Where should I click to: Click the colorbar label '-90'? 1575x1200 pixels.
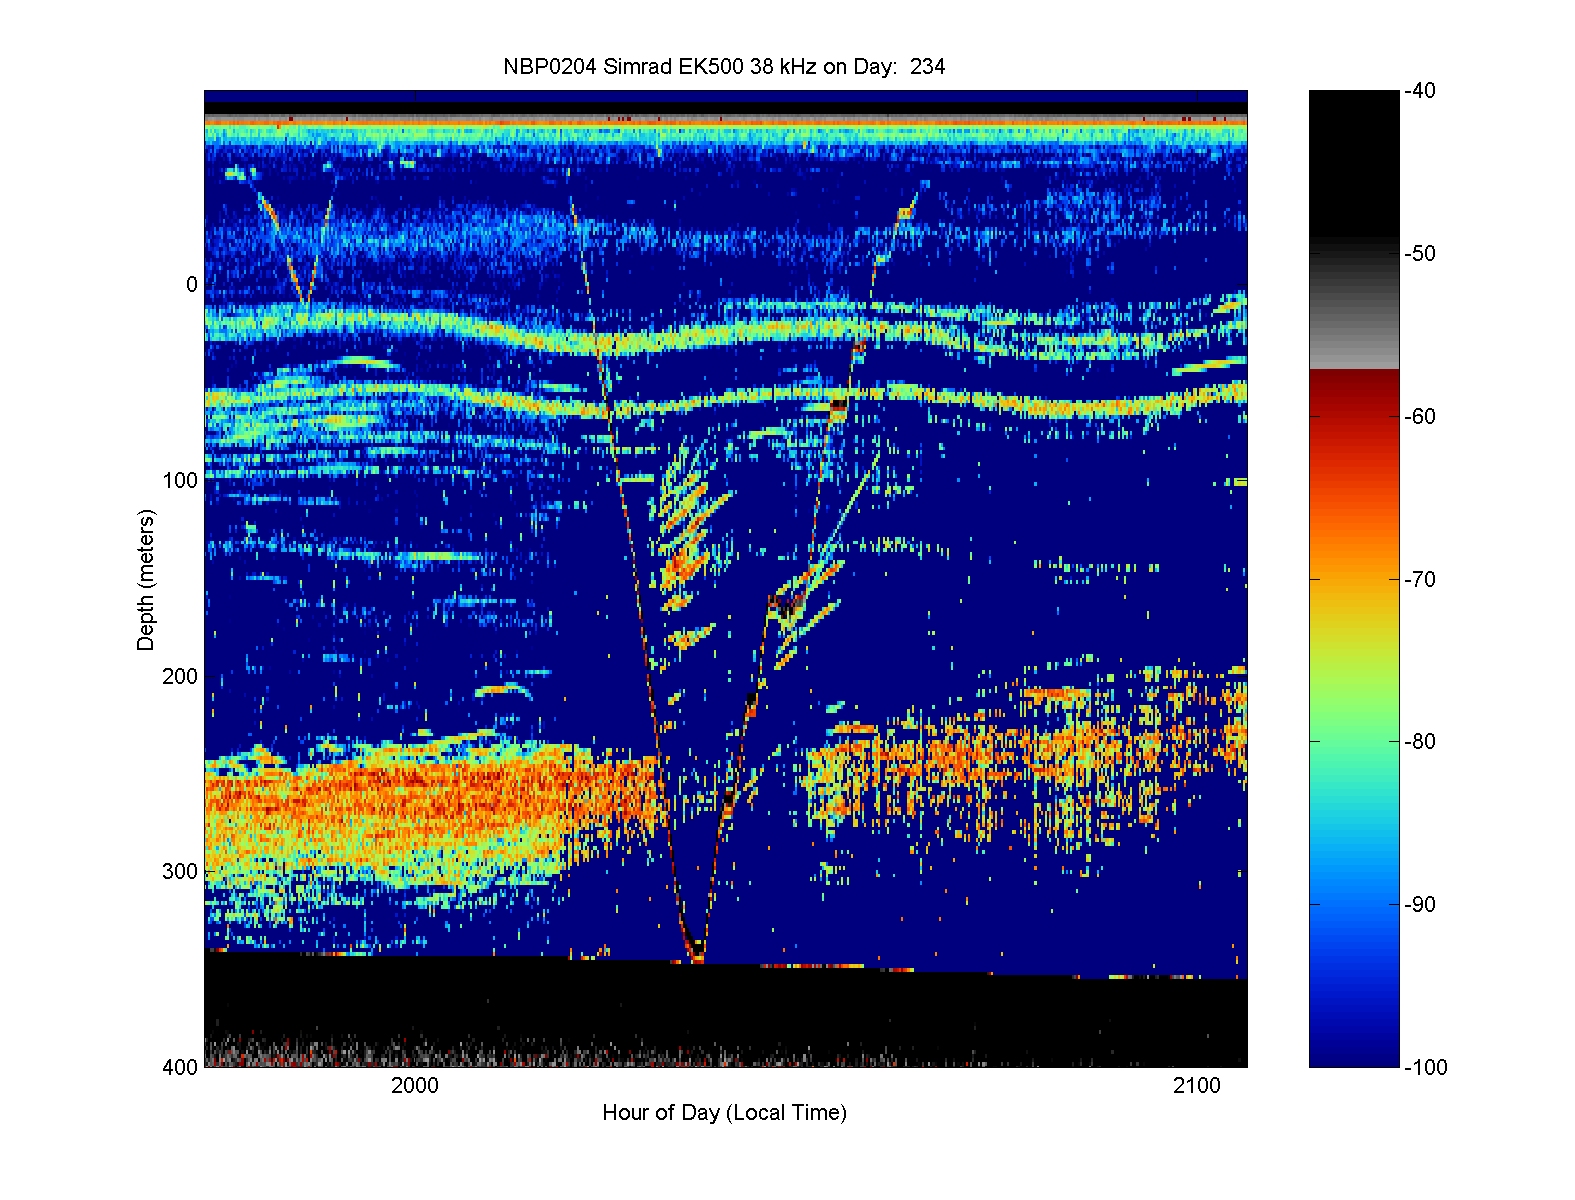[x=1419, y=905]
